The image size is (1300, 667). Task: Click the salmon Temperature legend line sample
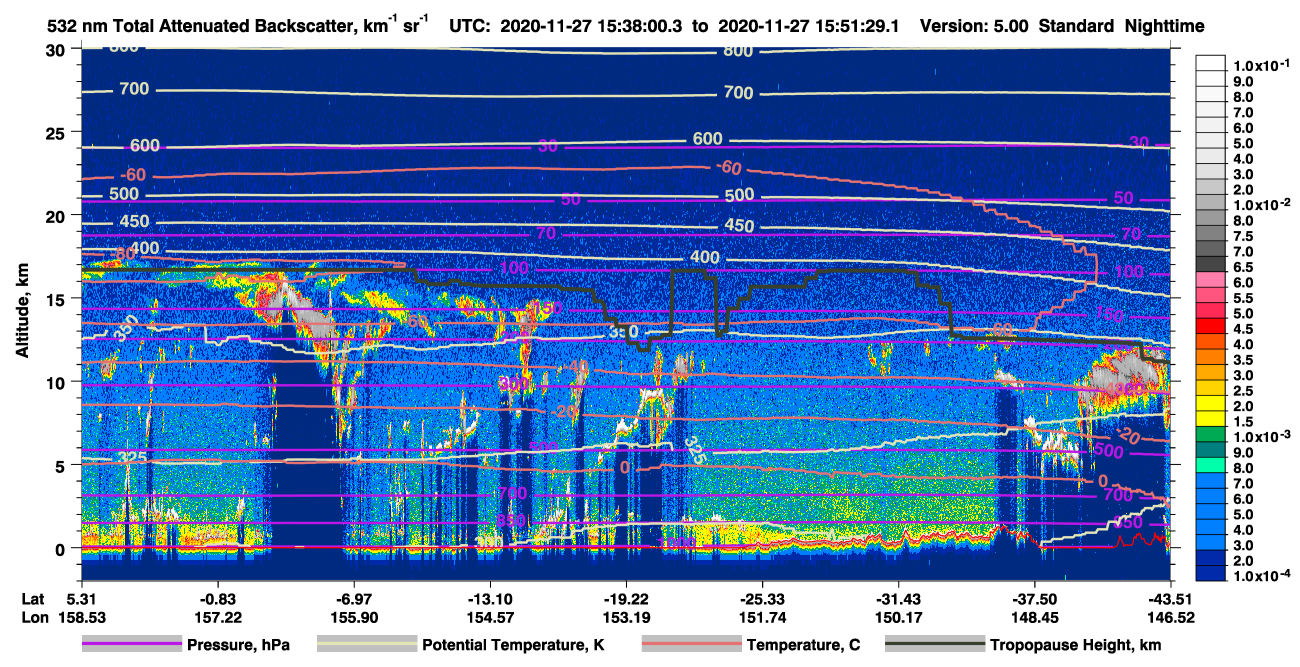click(x=690, y=645)
